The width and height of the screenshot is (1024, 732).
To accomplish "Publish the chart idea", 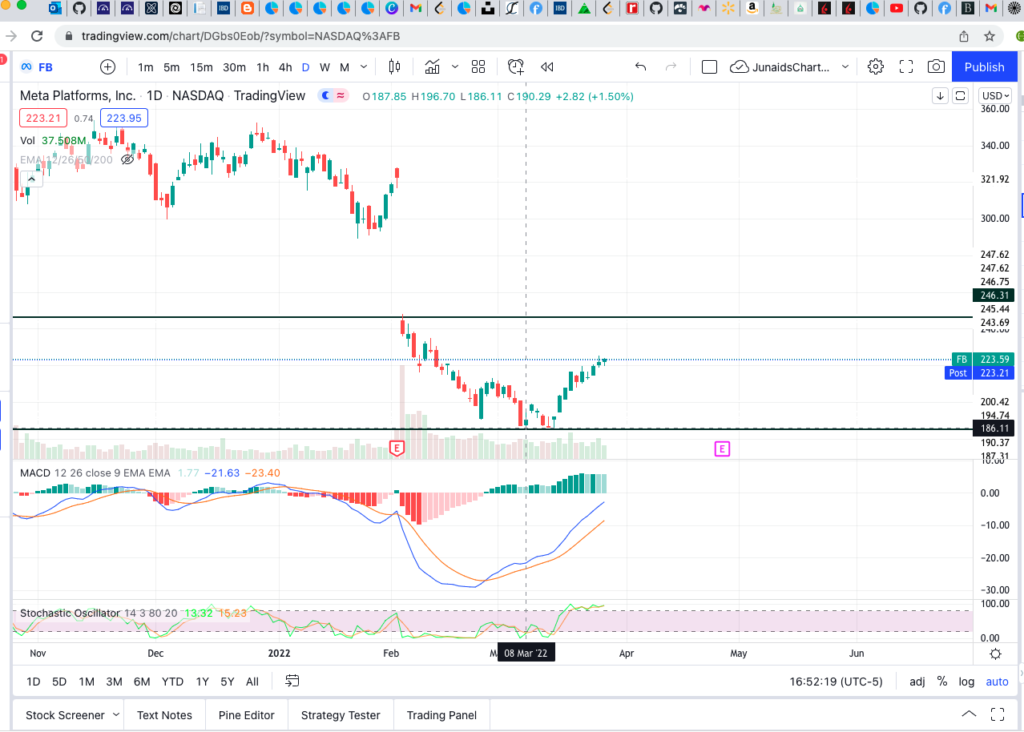I will click(984, 67).
